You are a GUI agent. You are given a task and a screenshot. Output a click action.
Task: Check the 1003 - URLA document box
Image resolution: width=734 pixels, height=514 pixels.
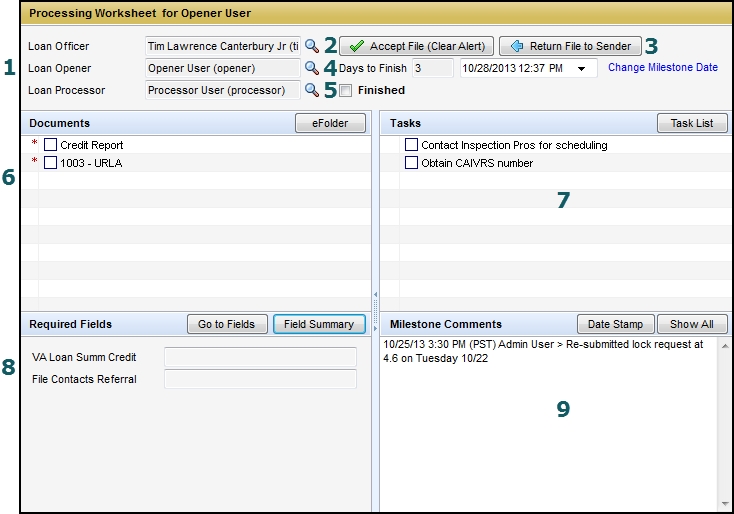pyautogui.click(x=51, y=163)
